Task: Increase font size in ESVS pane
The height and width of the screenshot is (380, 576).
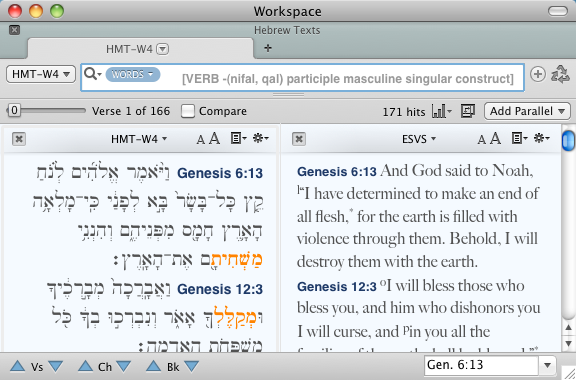Action: click(x=495, y=139)
